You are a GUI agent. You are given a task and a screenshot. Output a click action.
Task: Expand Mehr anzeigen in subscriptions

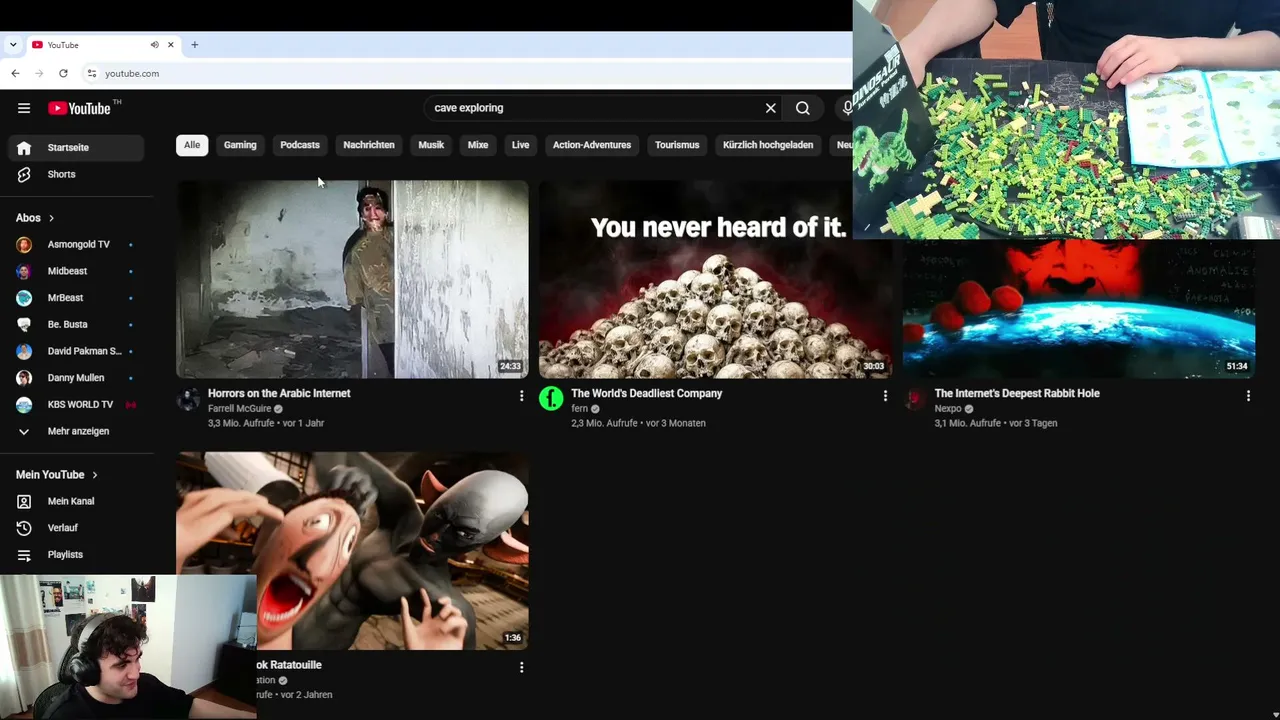tap(77, 431)
